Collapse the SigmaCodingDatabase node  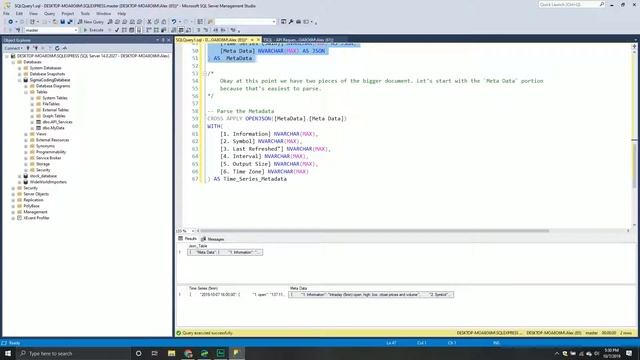point(19,80)
